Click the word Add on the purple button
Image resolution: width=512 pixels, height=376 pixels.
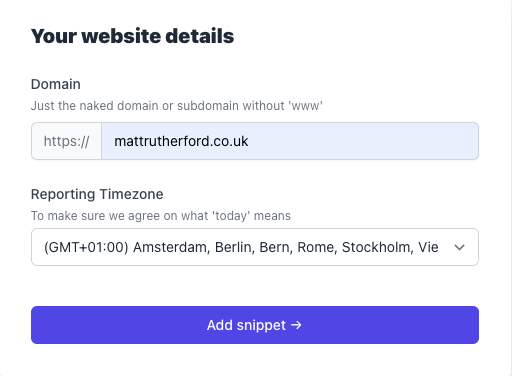pyautogui.click(x=220, y=325)
